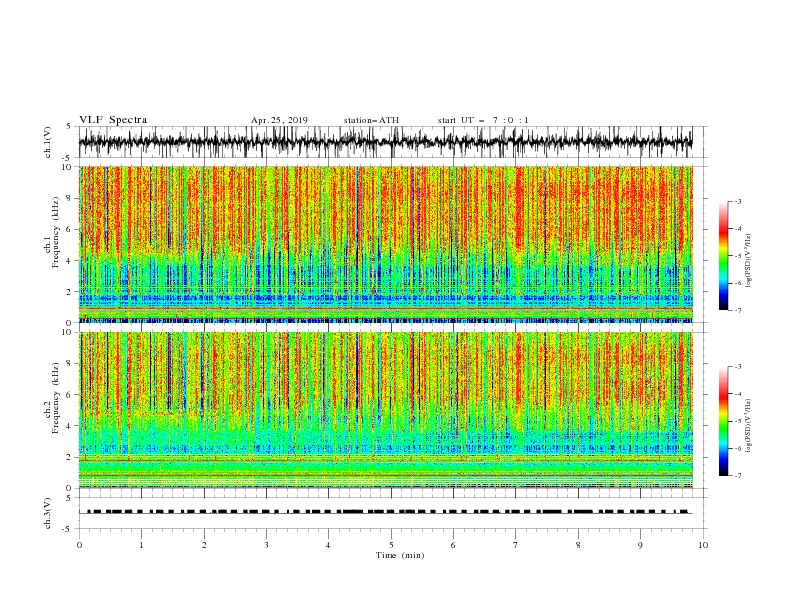Click the "2" kHz tick on ch.2 spectrogram

pyautogui.click(x=69, y=457)
